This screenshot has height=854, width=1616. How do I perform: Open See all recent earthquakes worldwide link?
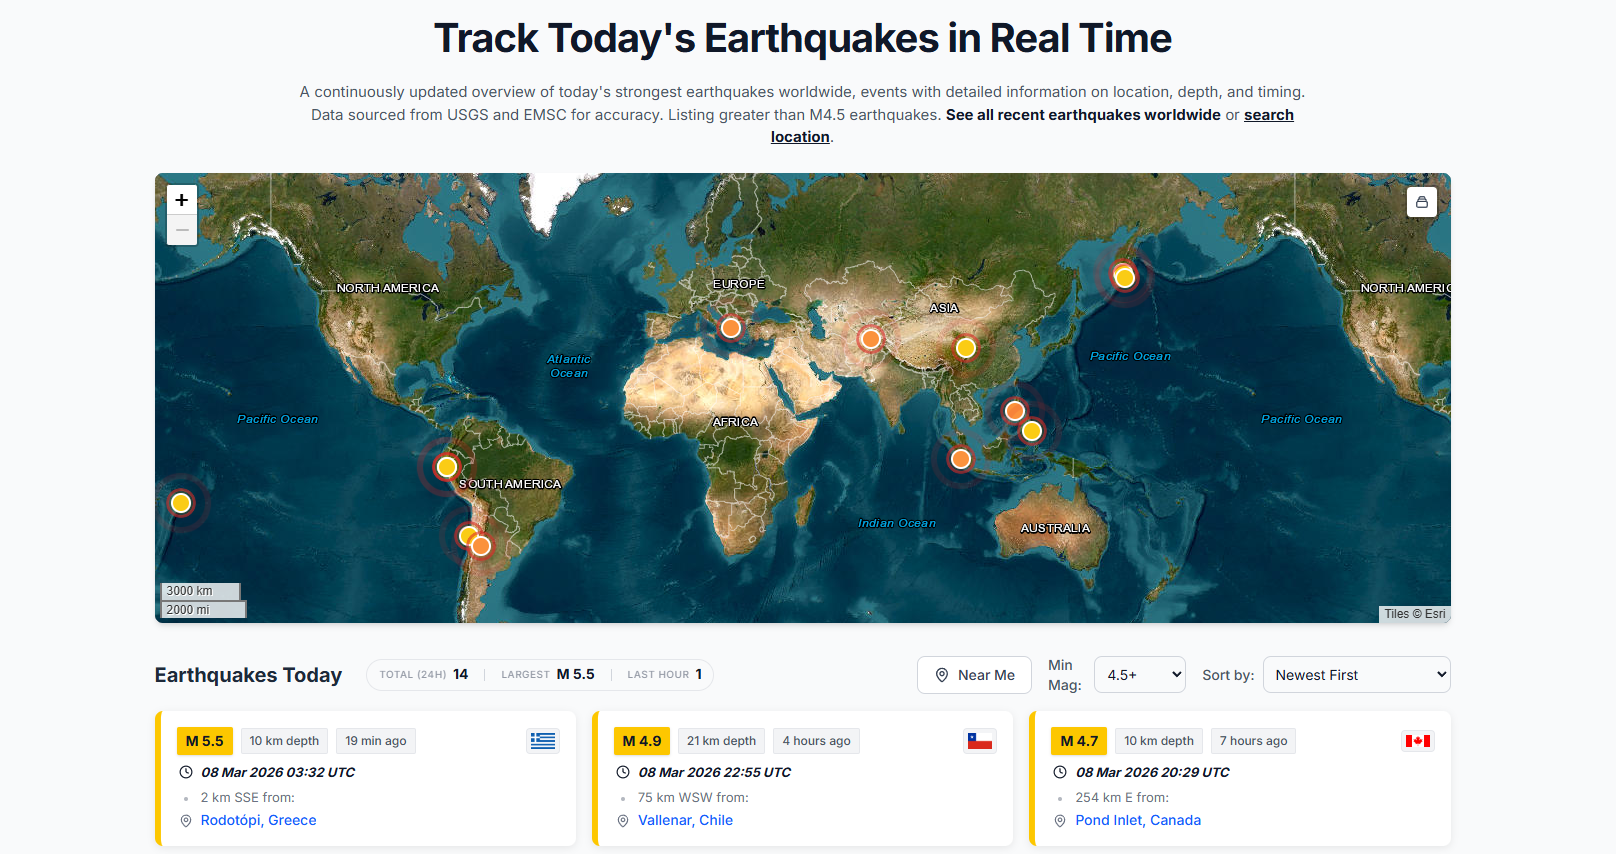tap(1082, 115)
